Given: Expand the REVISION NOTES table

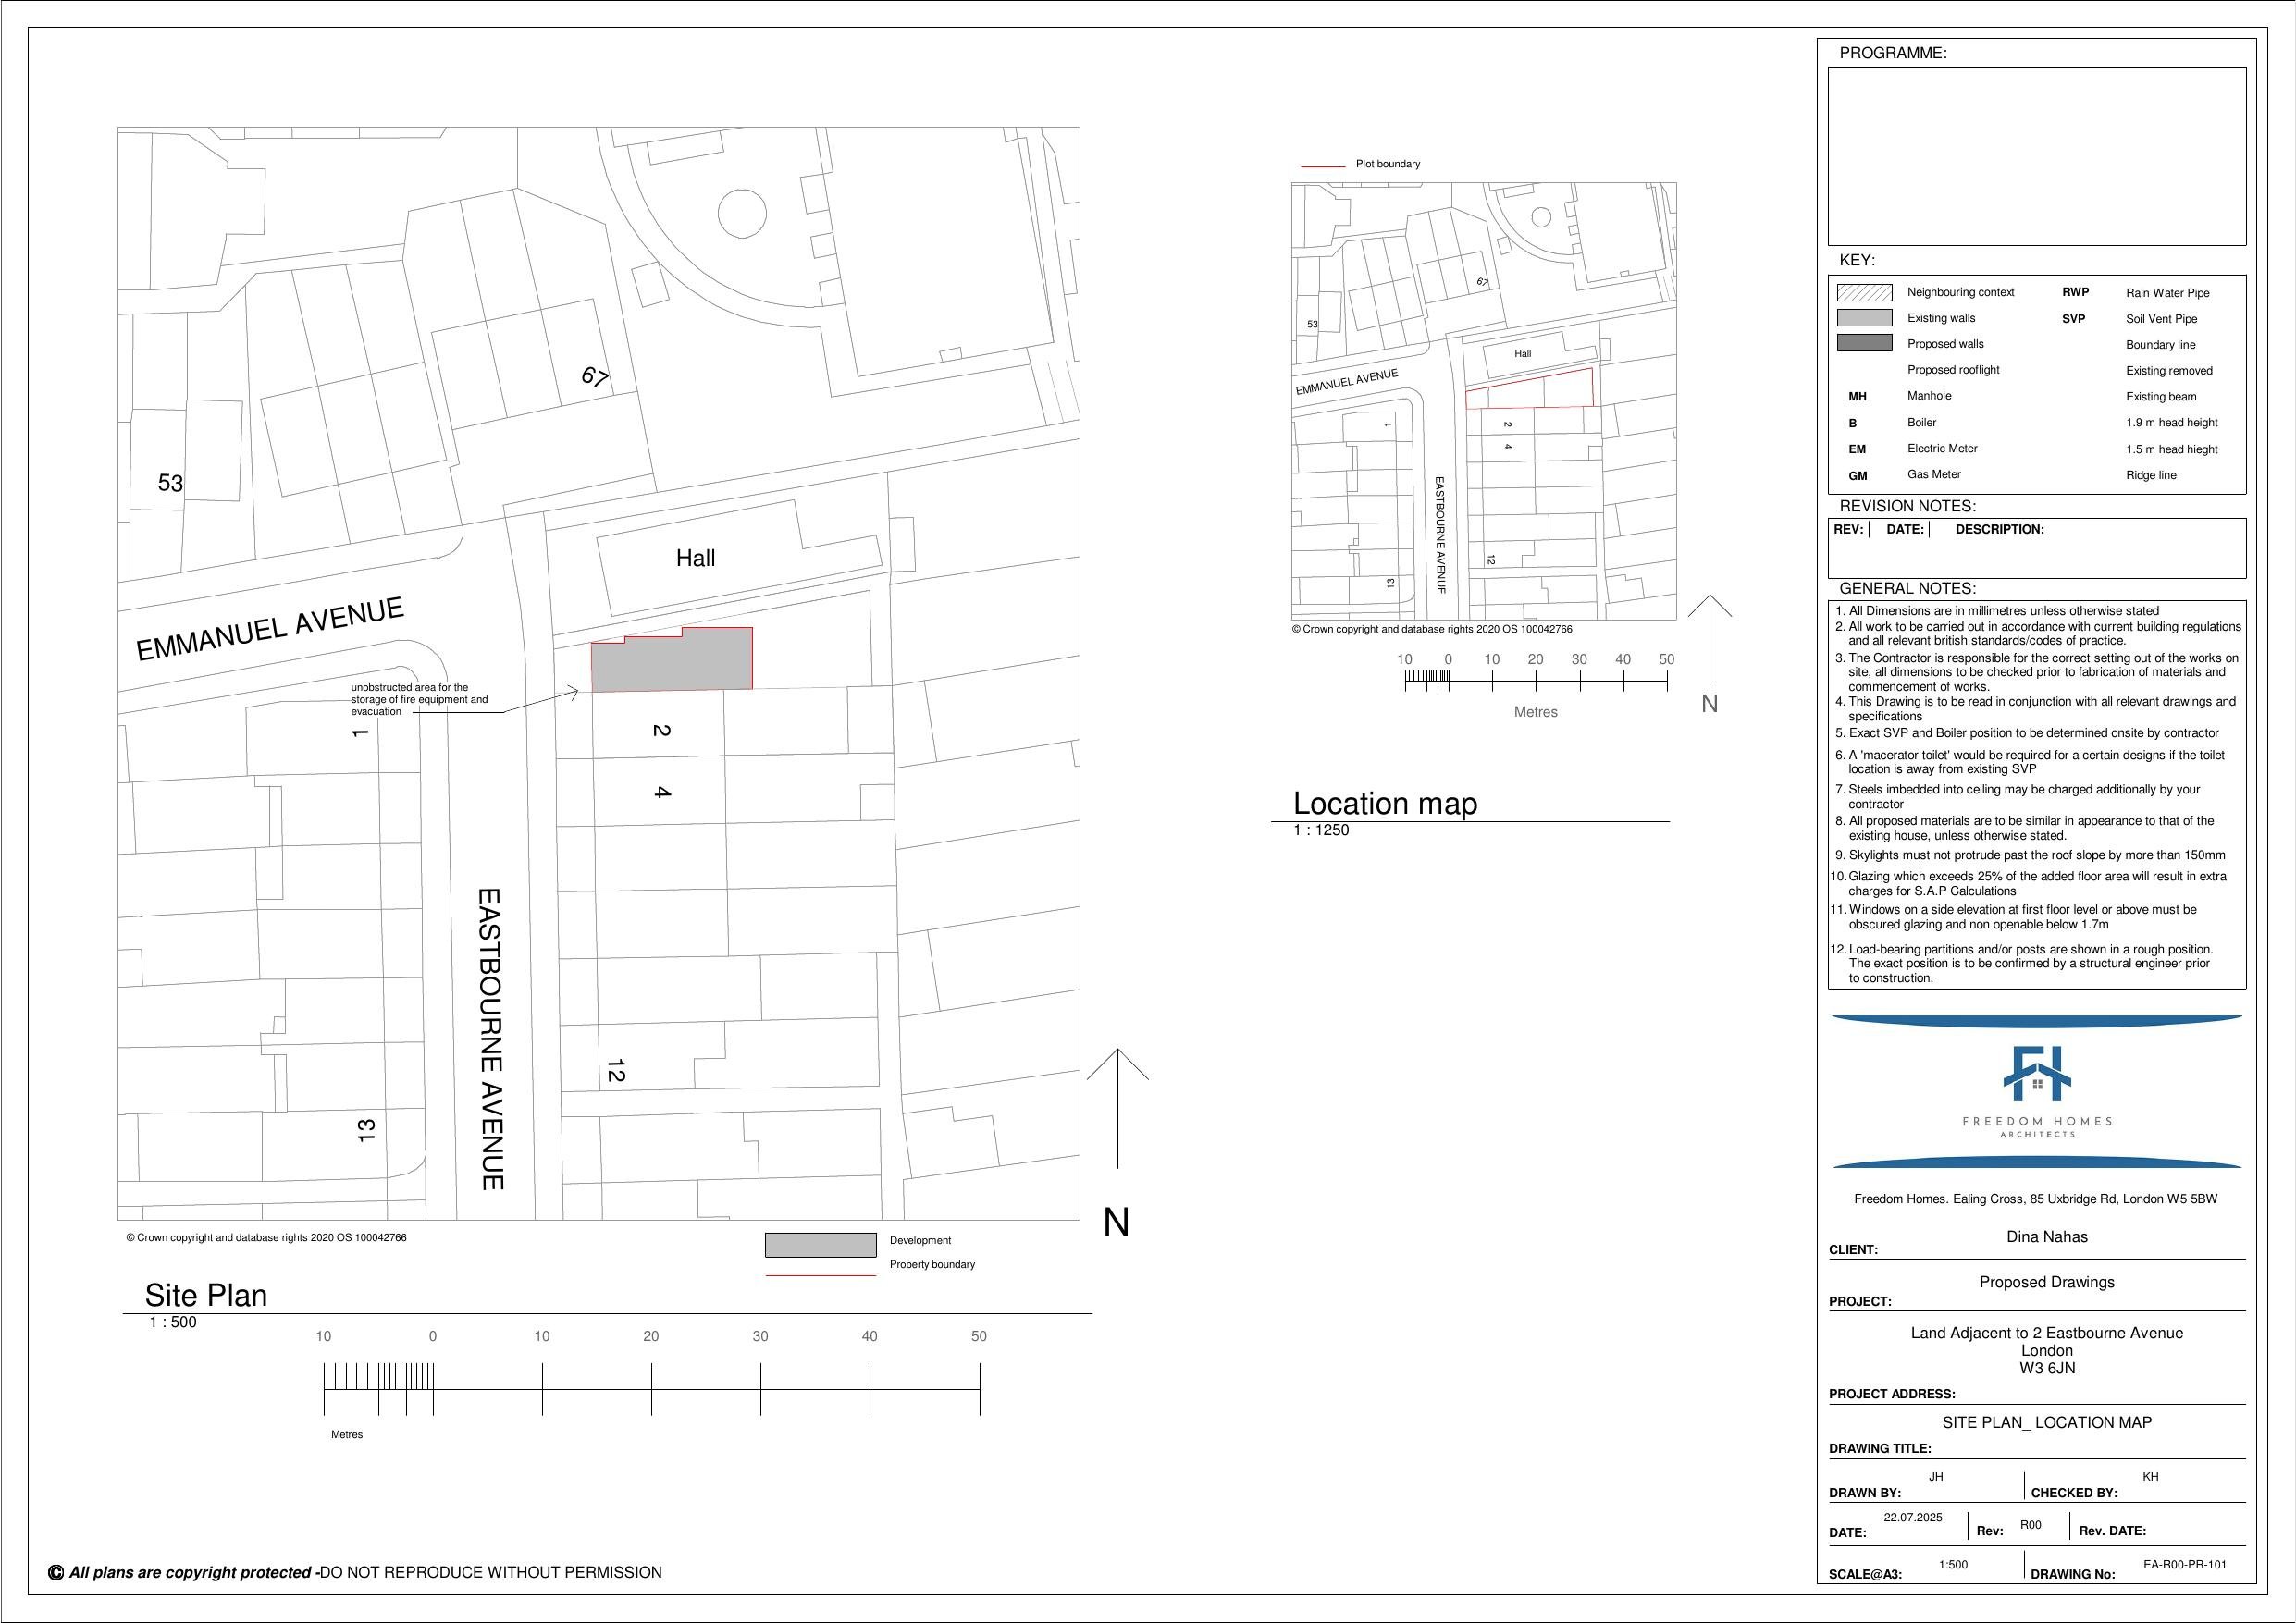Looking at the screenshot, I should click(x=1908, y=506).
